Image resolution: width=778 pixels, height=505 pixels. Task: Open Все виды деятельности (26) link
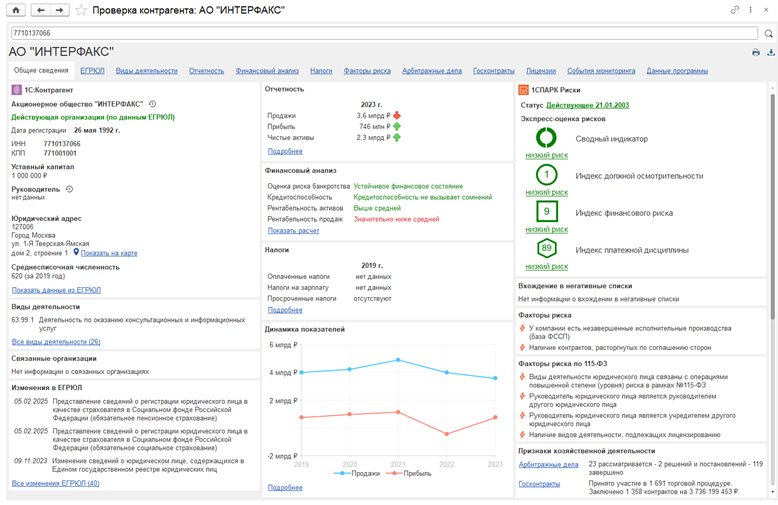pyautogui.click(x=56, y=341)
